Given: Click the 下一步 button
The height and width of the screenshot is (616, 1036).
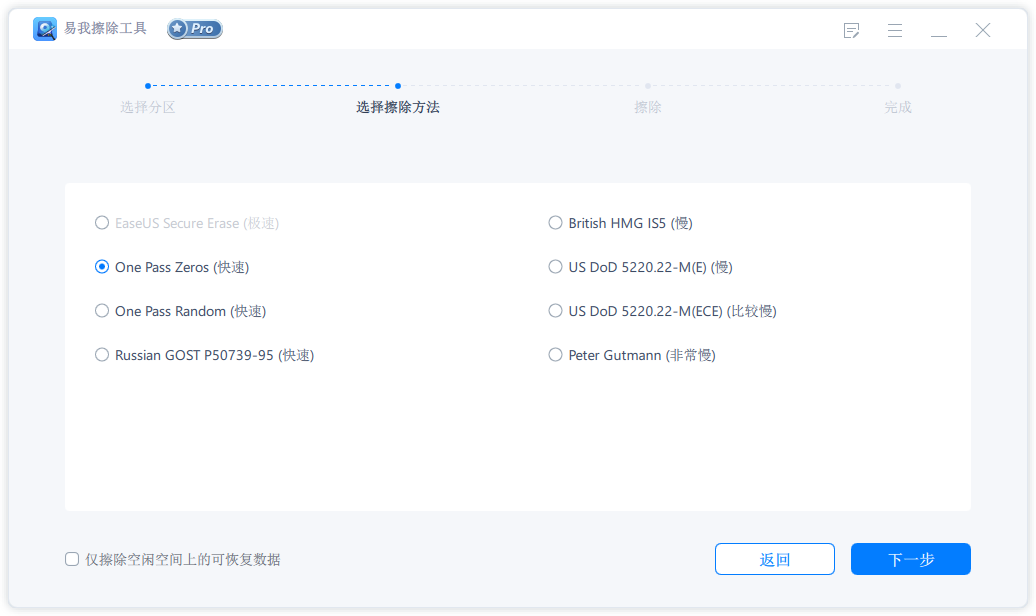Looking at the screenshot, I should [910, 559].
